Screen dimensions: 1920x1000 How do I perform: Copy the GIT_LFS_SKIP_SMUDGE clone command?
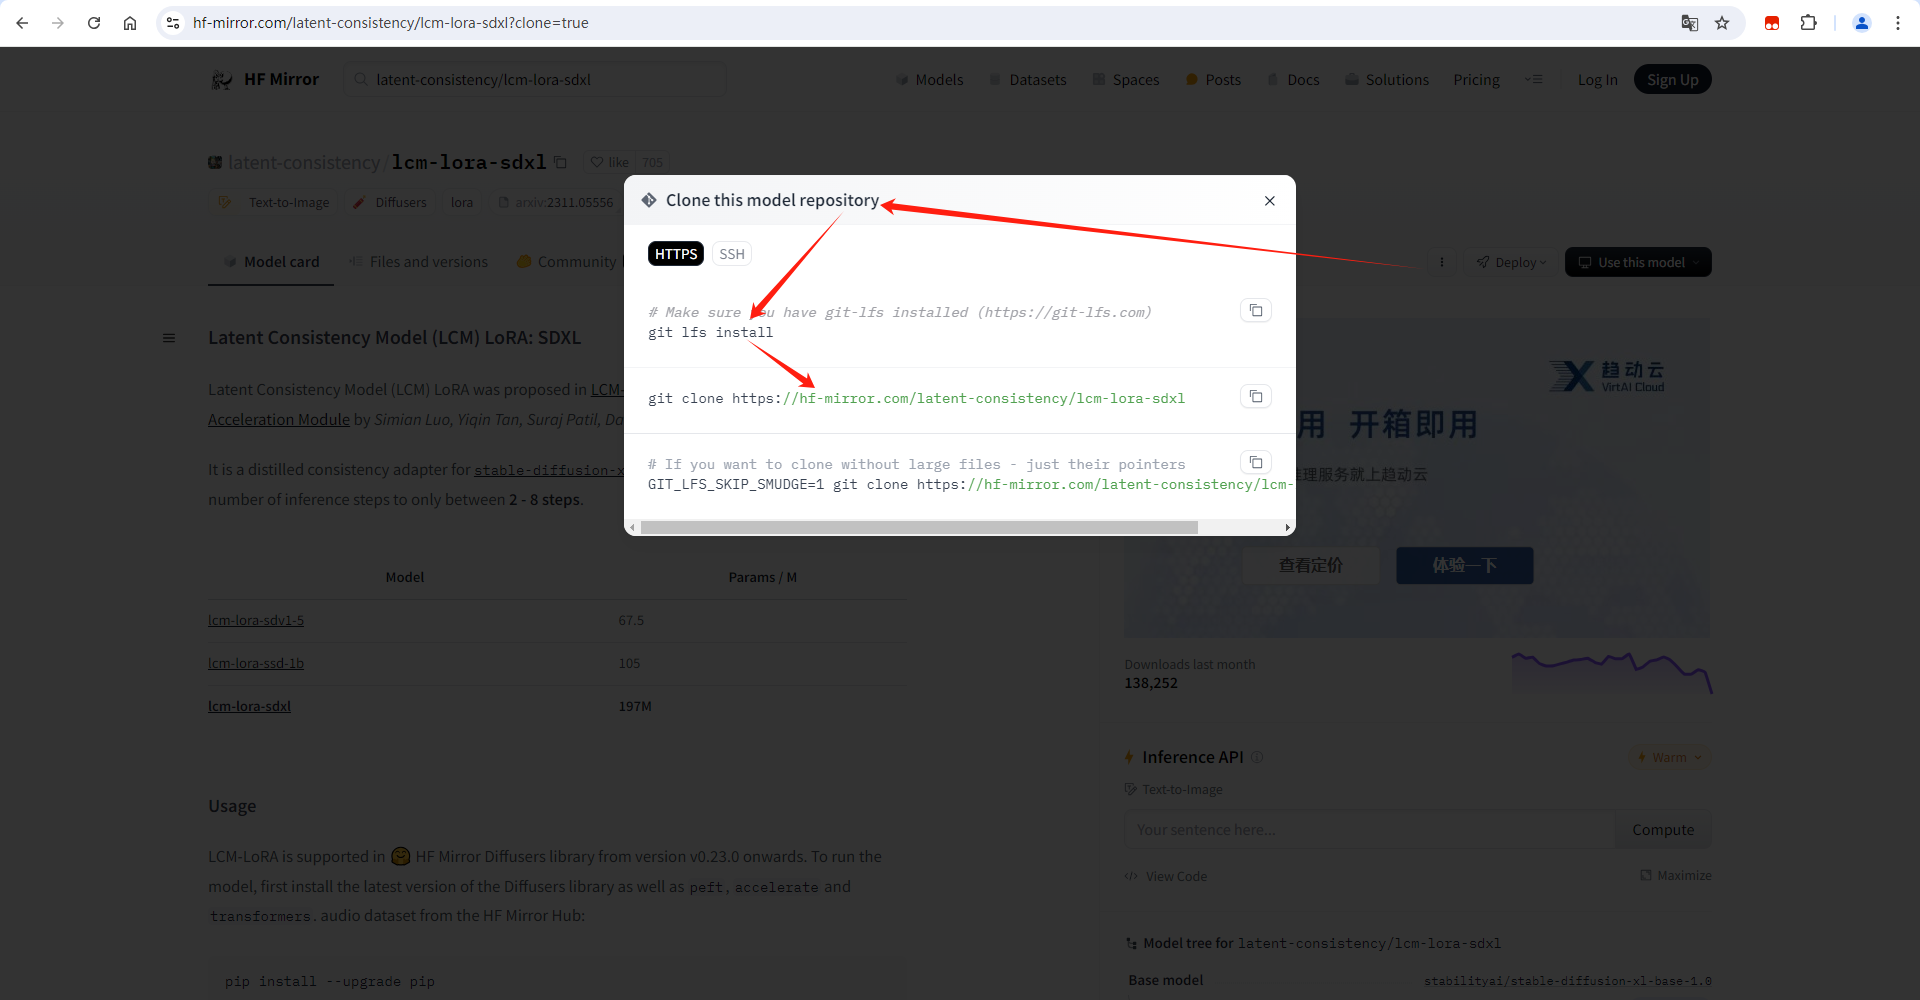point(1256,463)
